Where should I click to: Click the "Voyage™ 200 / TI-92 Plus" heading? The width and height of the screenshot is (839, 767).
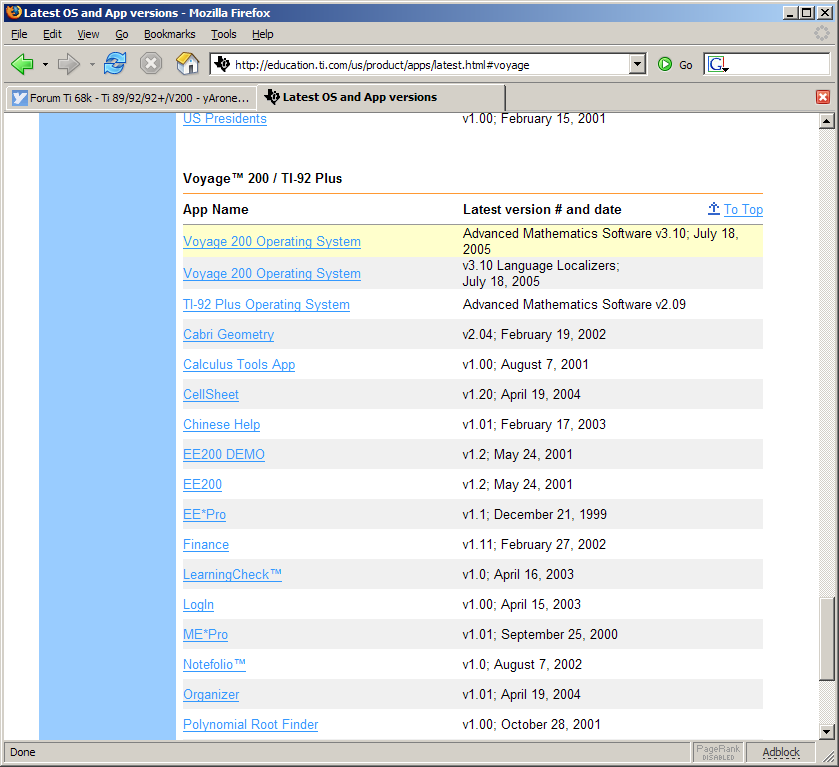pyautogui.click(x=262, y=178)
